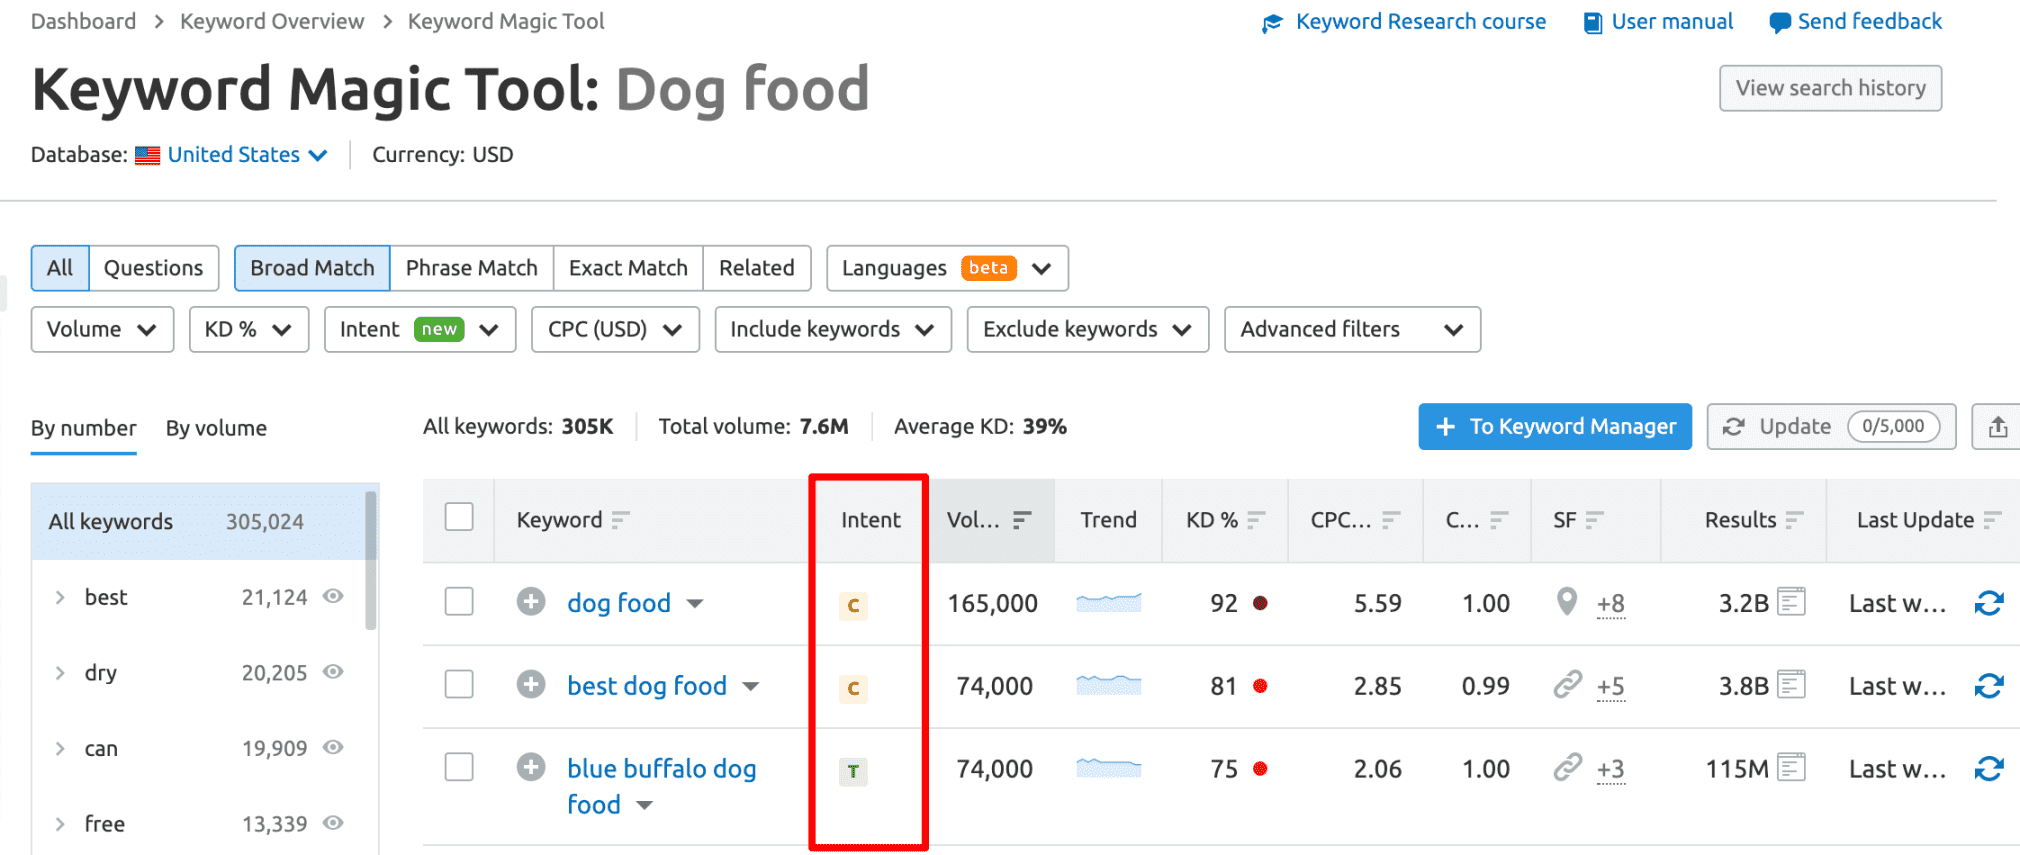The height and width of the screenshot is (855, 2020).
Task: Expand the 'dry' keyword group
Action: pos(60,673)
